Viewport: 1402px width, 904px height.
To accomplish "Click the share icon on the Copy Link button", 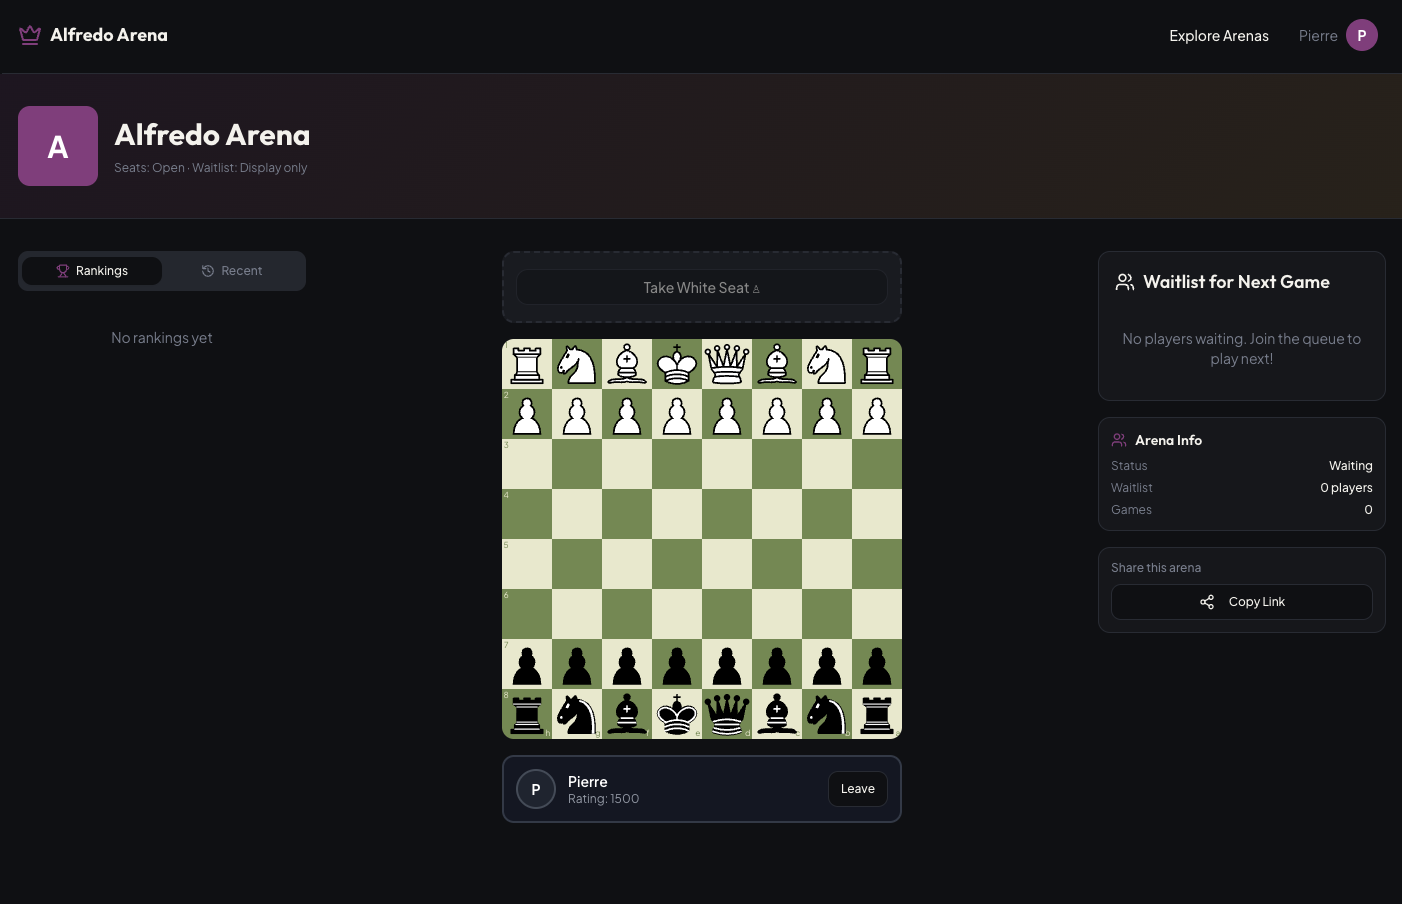I will (x=1207, y=602).
